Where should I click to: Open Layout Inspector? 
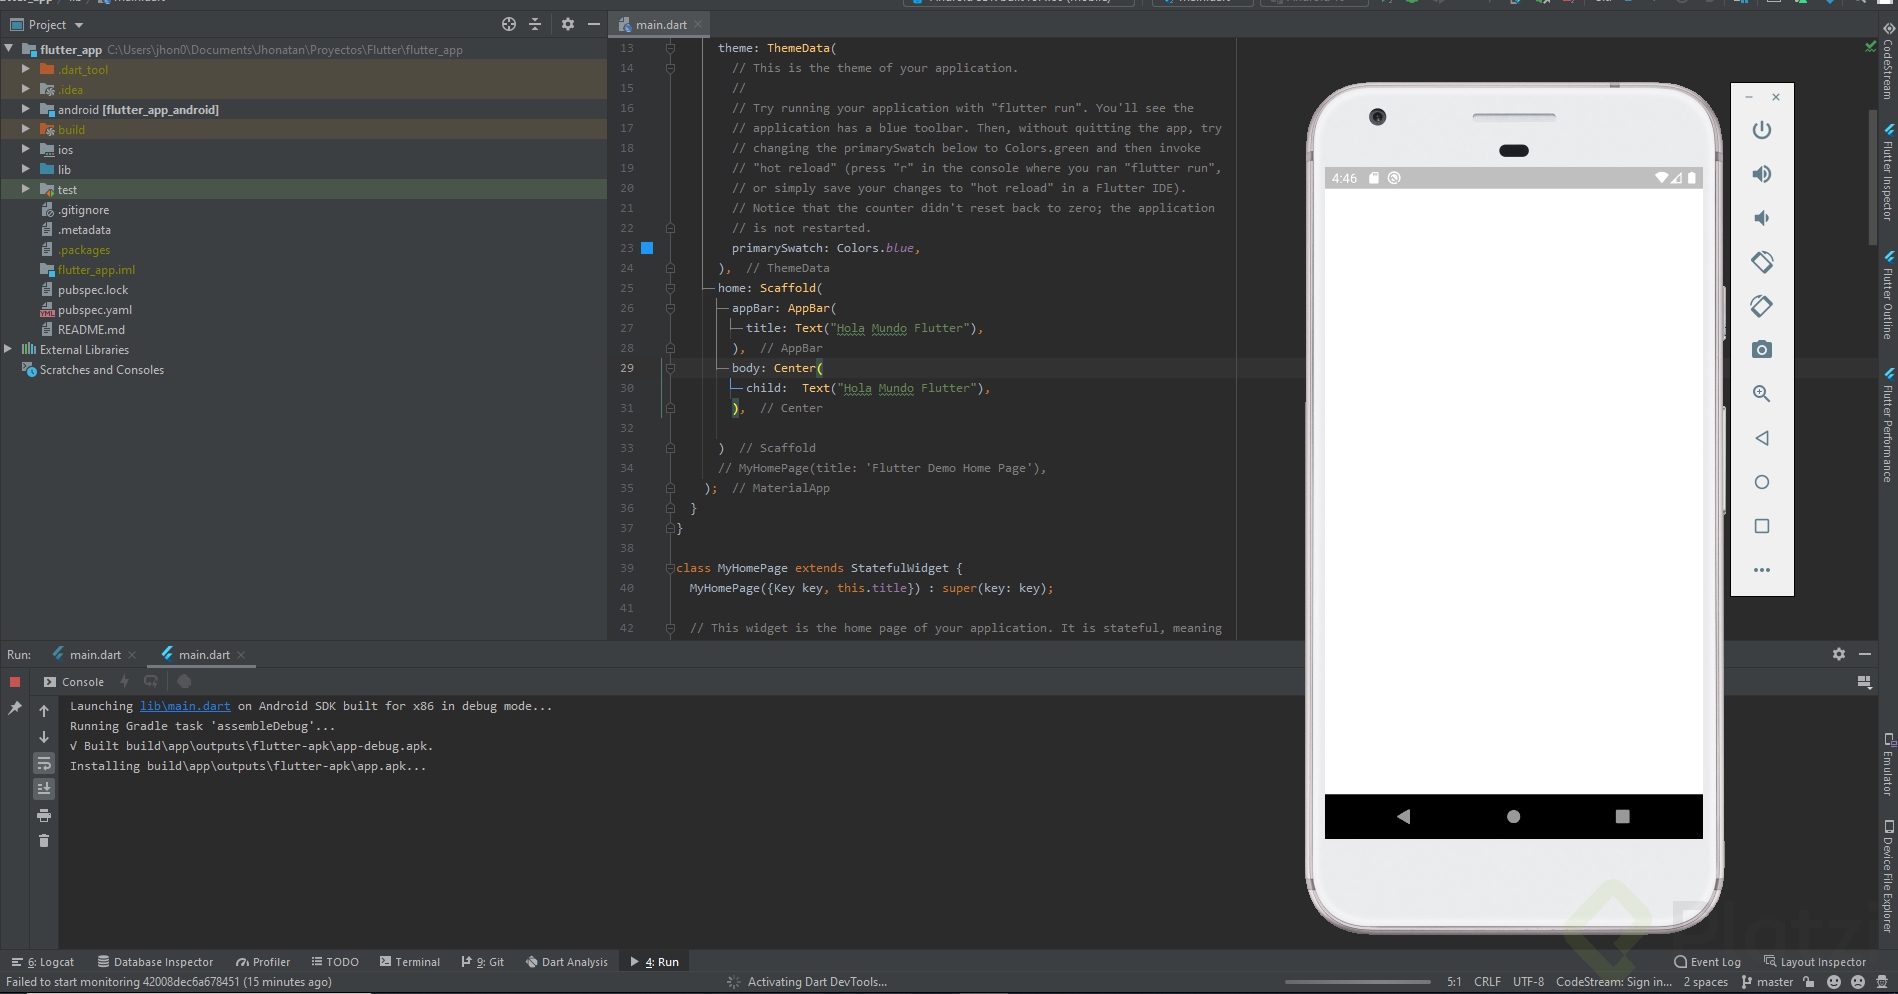(1815, 962)
